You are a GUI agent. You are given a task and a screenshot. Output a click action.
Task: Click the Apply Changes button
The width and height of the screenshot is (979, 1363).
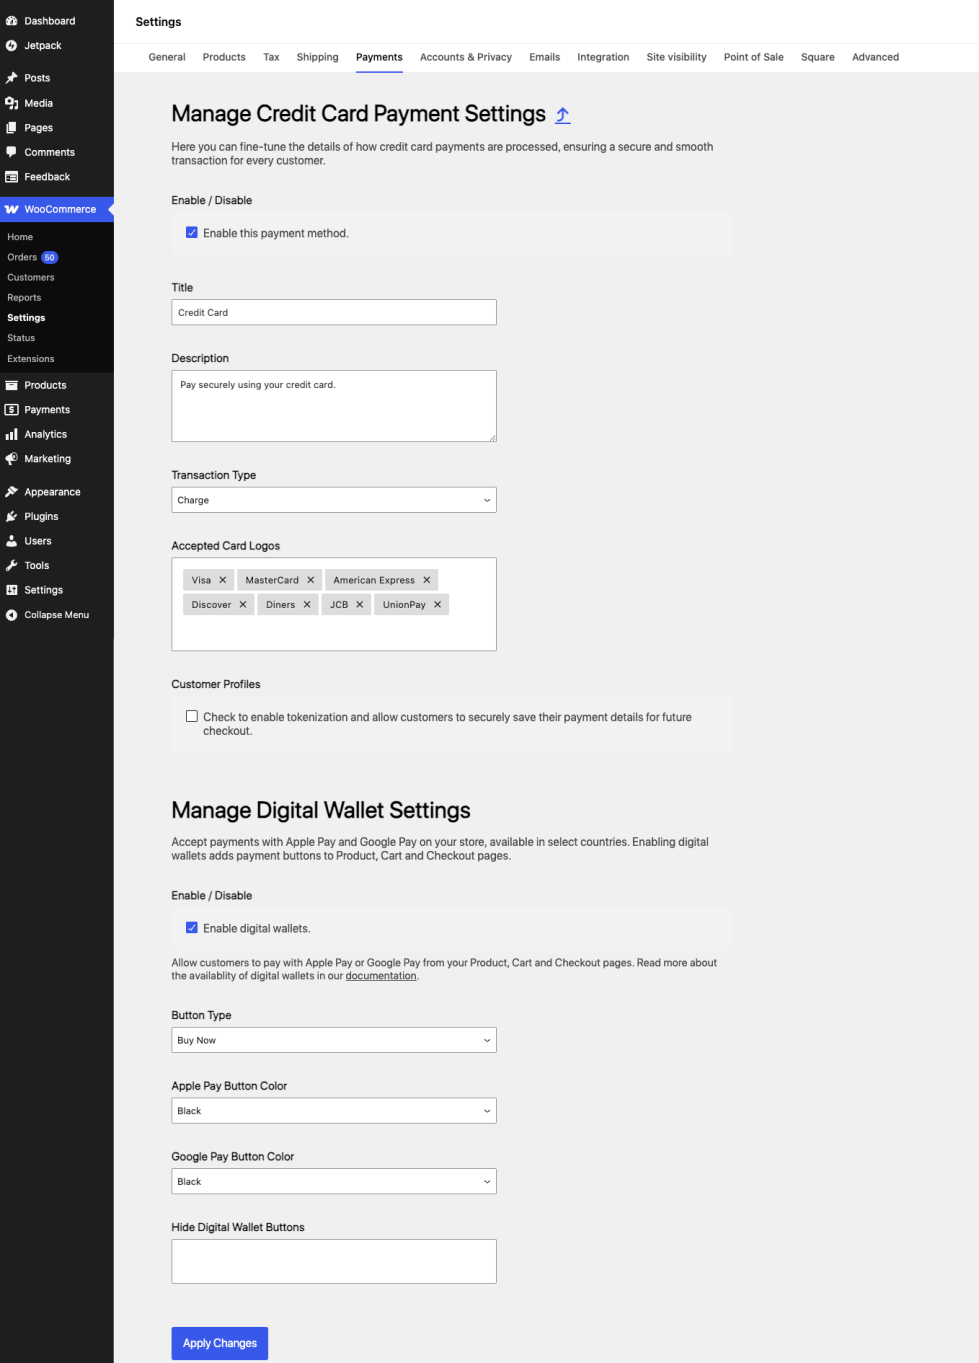coord(220,1343)
